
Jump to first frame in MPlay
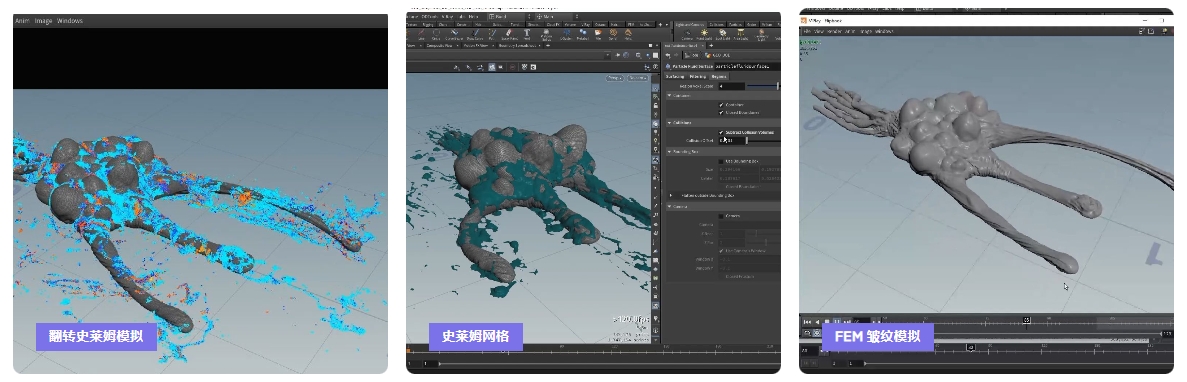coord(807,321)
